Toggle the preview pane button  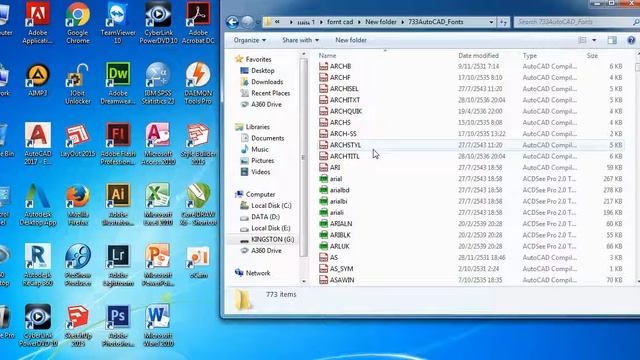click(x=612, y=40)
